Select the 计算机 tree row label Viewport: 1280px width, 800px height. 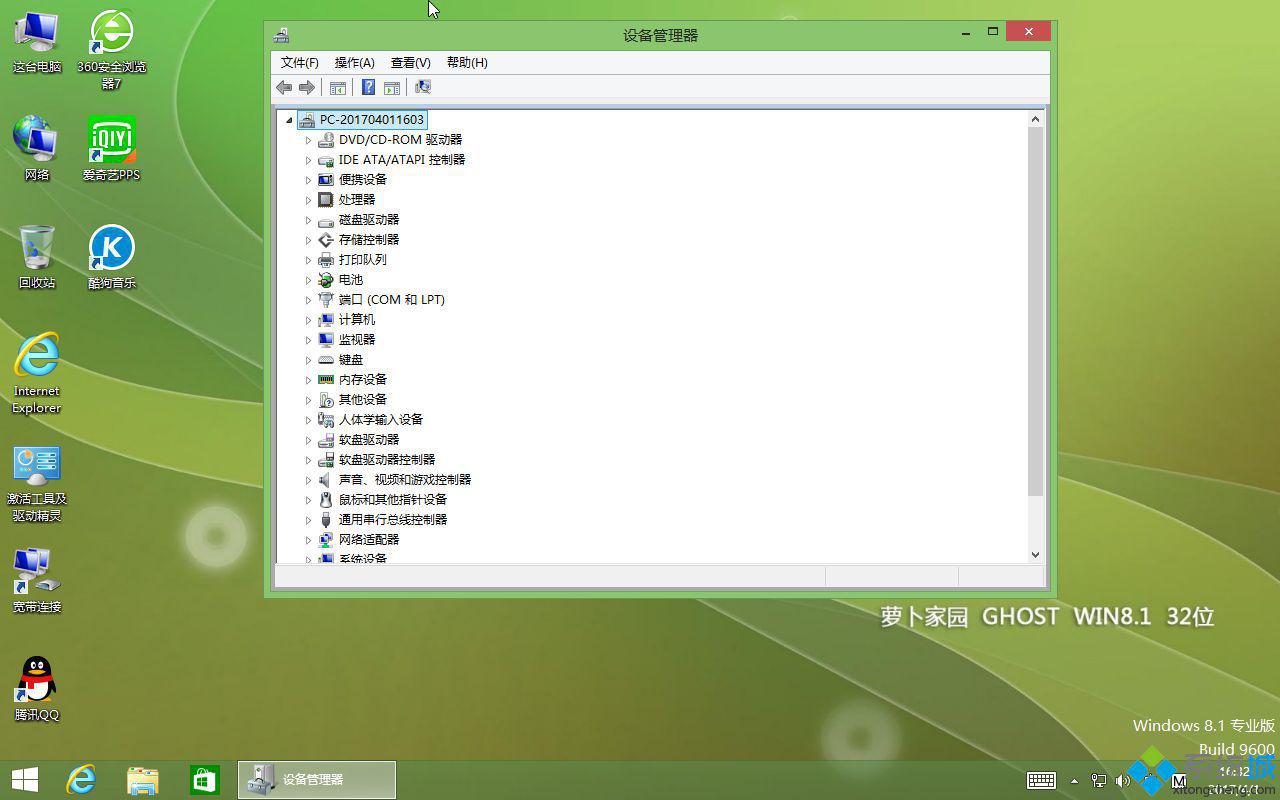[357, 320]
